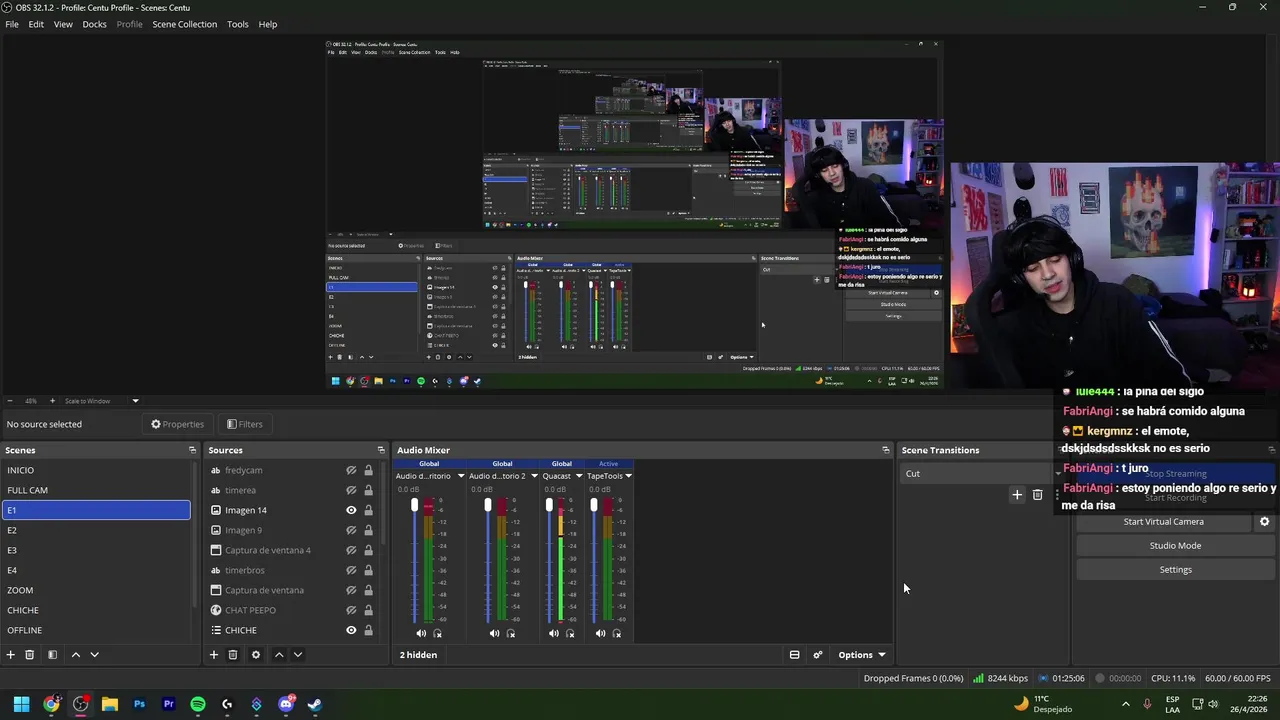Open scene filters icon in Scenes toolbar

point(52,655)
